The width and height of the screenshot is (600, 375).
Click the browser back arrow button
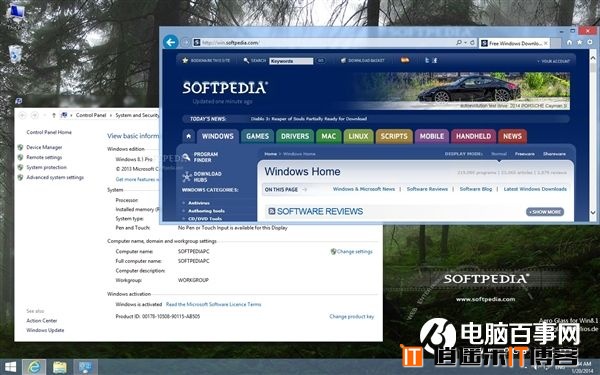click(x=171, y=42)
